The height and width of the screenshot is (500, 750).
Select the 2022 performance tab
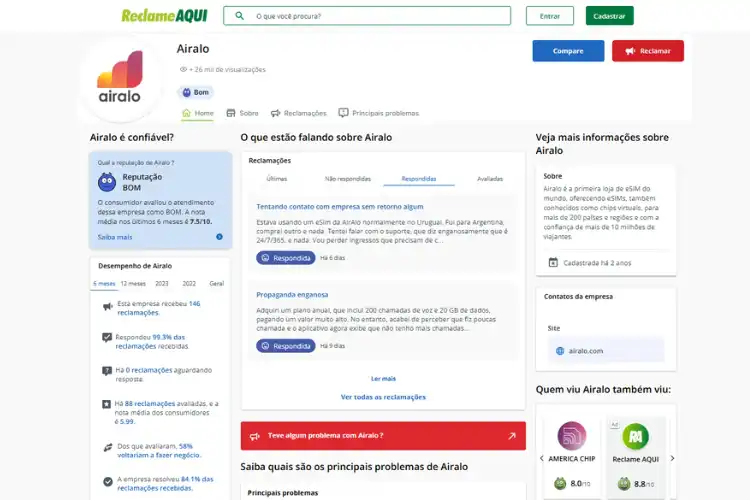click(x=189, y=284)
